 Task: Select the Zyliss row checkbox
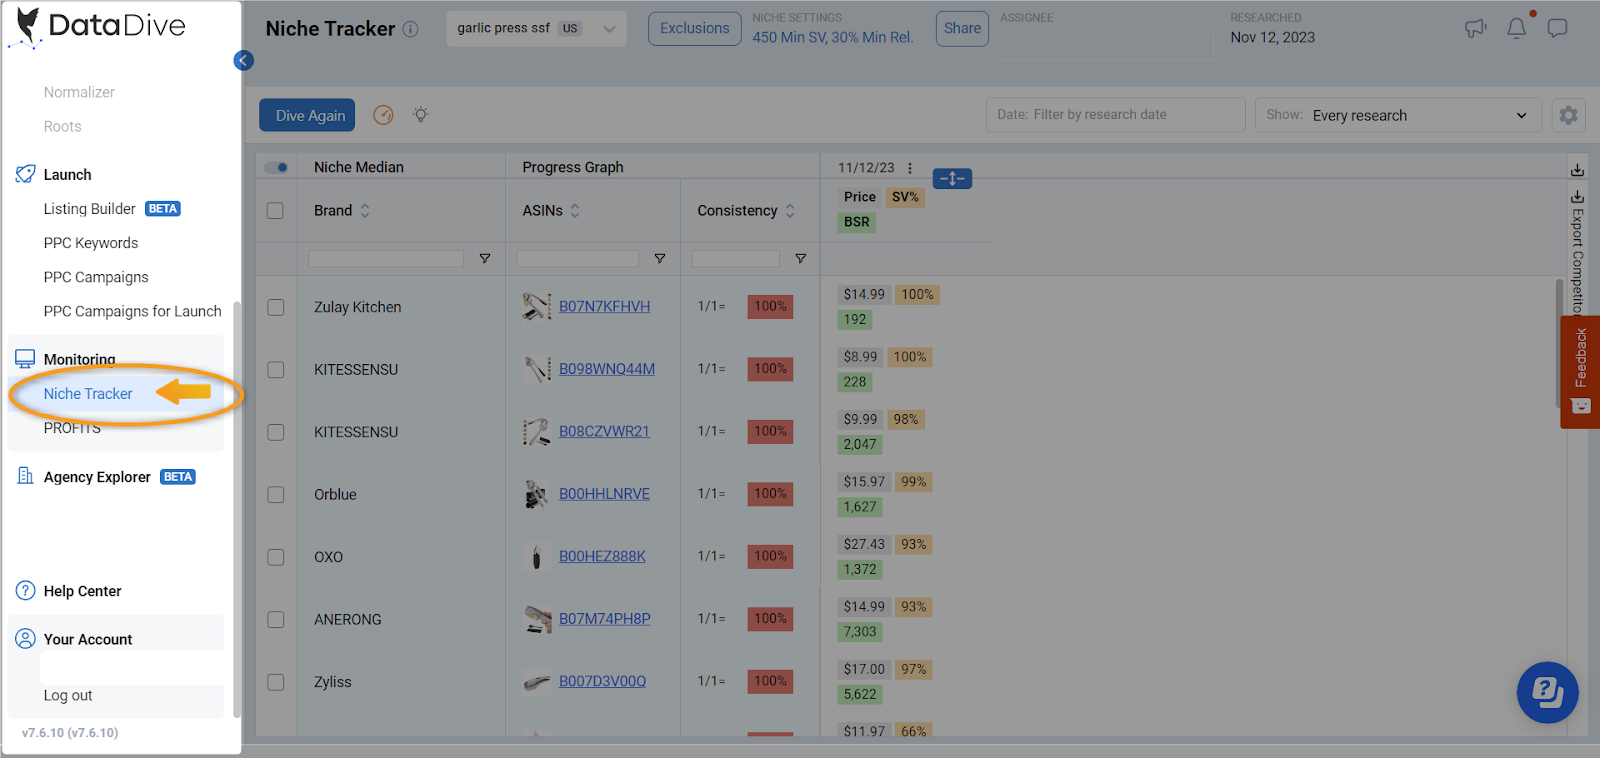275,682
